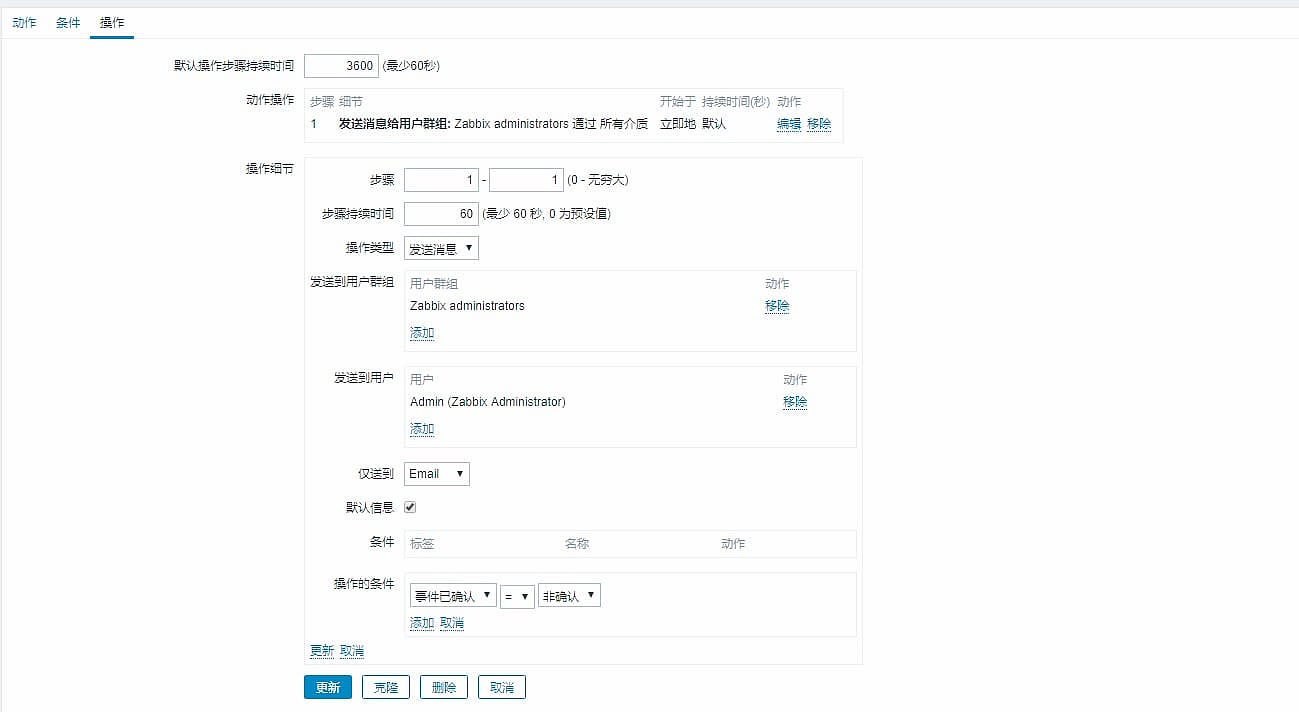Screen dimensions: 1299x712
Task: Click 移除 next to Admin (Zabbix Administrator)
Action: [795, 402]
